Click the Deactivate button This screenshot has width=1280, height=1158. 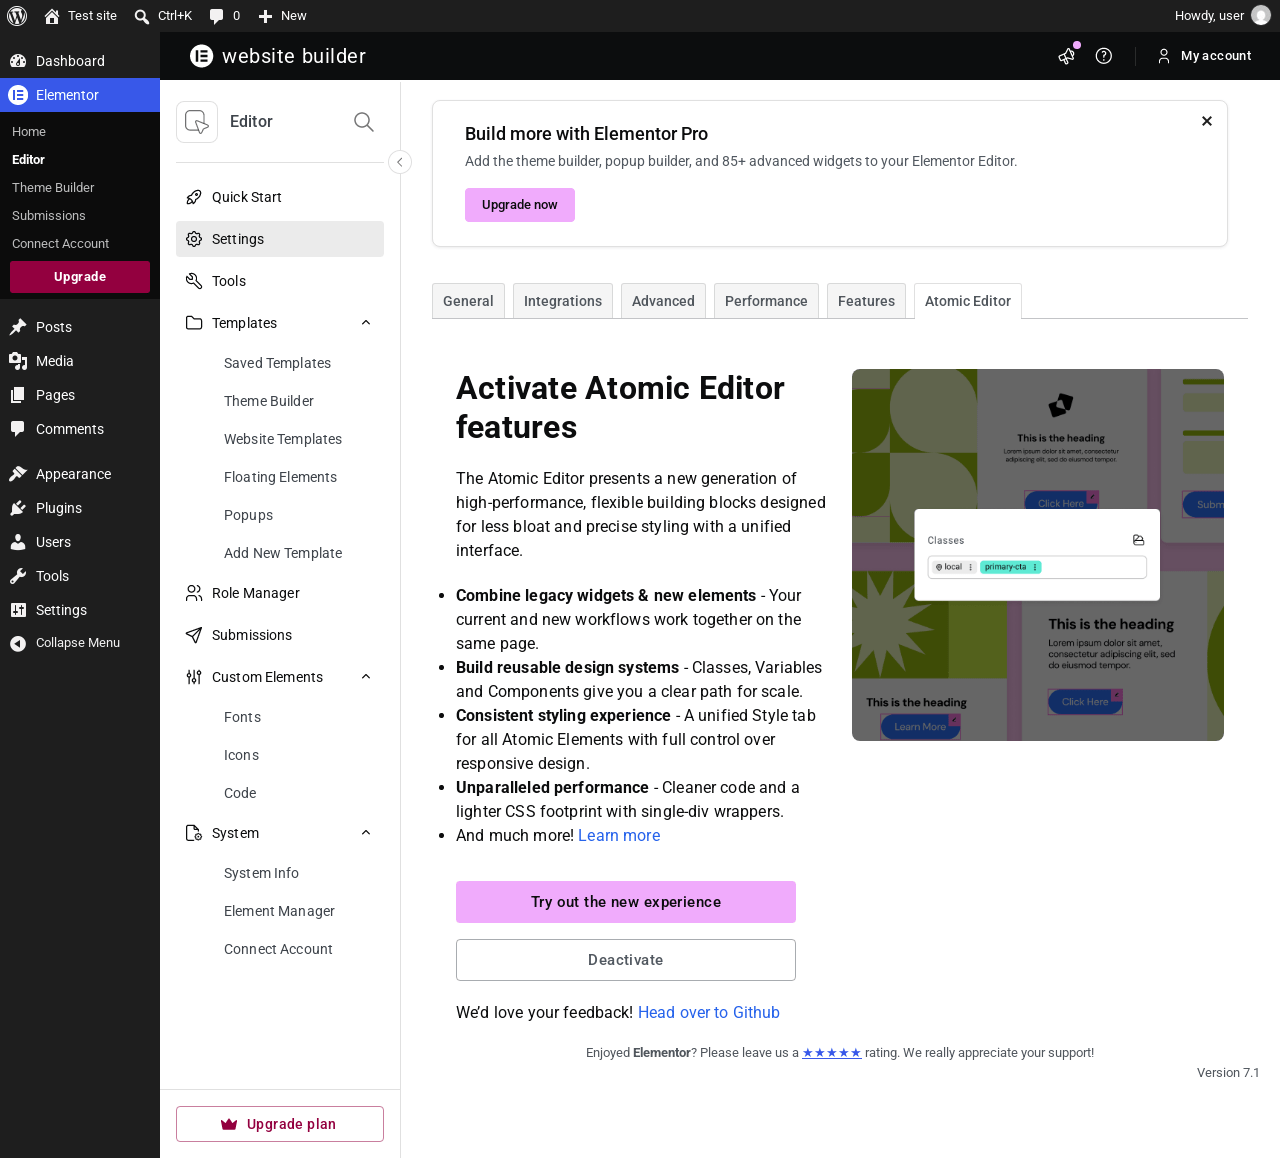[626, 960]
